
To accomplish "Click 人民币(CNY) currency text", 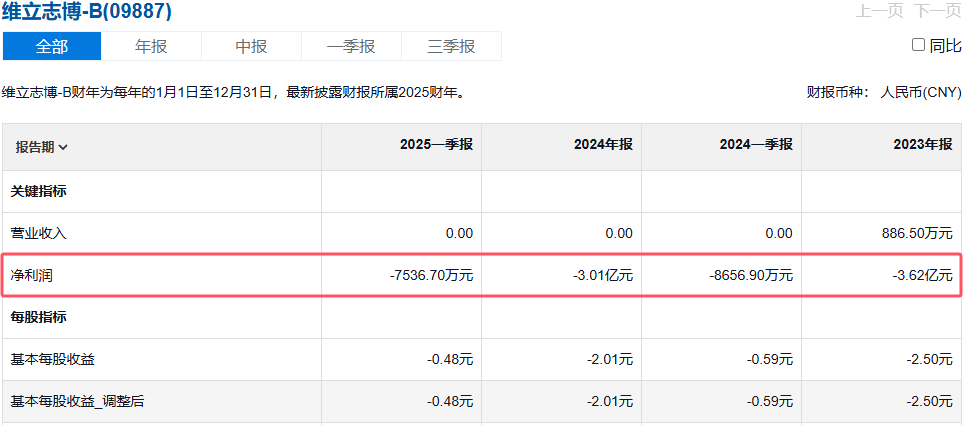I will 921,93.
